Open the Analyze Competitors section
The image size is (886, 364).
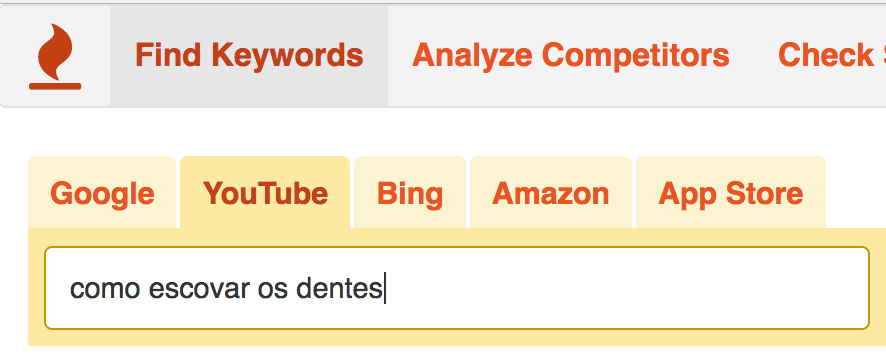[571, 55]
